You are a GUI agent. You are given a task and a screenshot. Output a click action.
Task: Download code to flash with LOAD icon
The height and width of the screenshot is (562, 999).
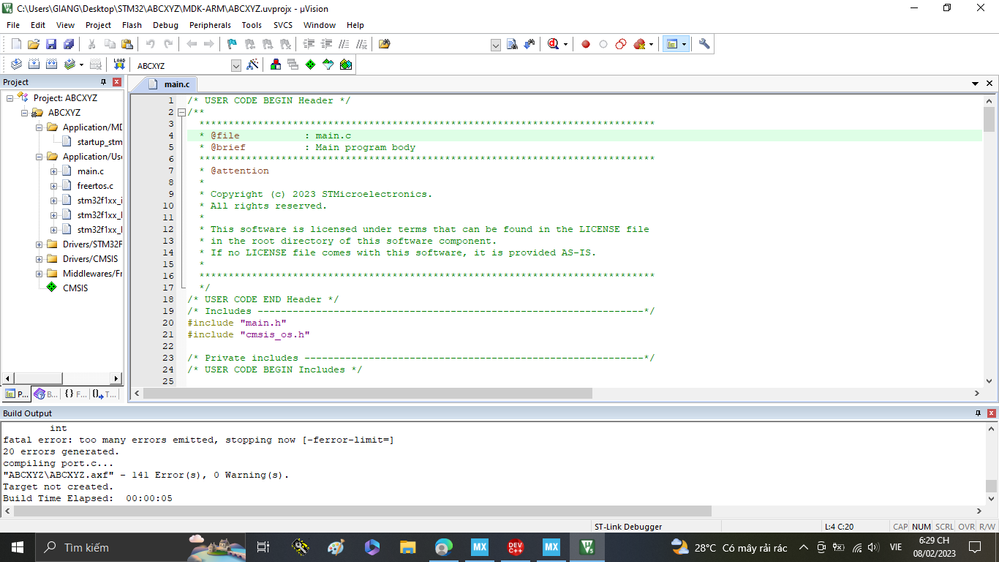(119, 64)
